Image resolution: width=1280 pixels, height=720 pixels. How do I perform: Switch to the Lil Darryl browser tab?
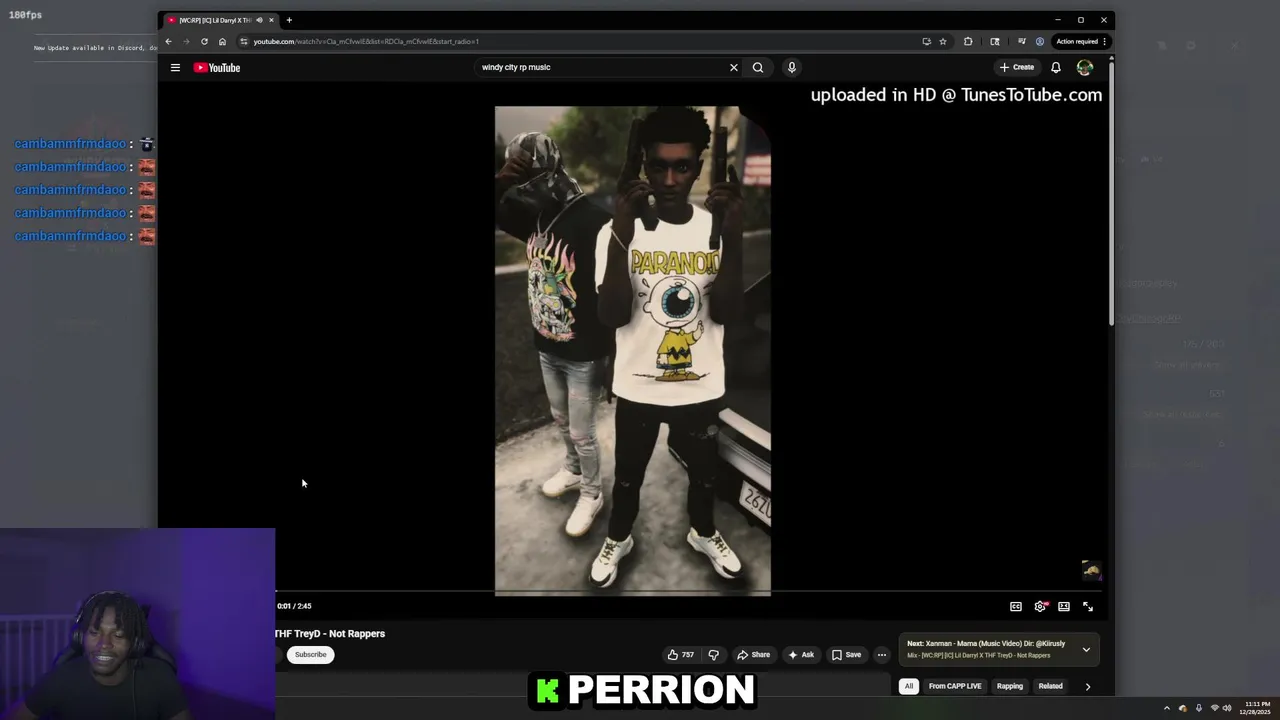pos(215,20)
